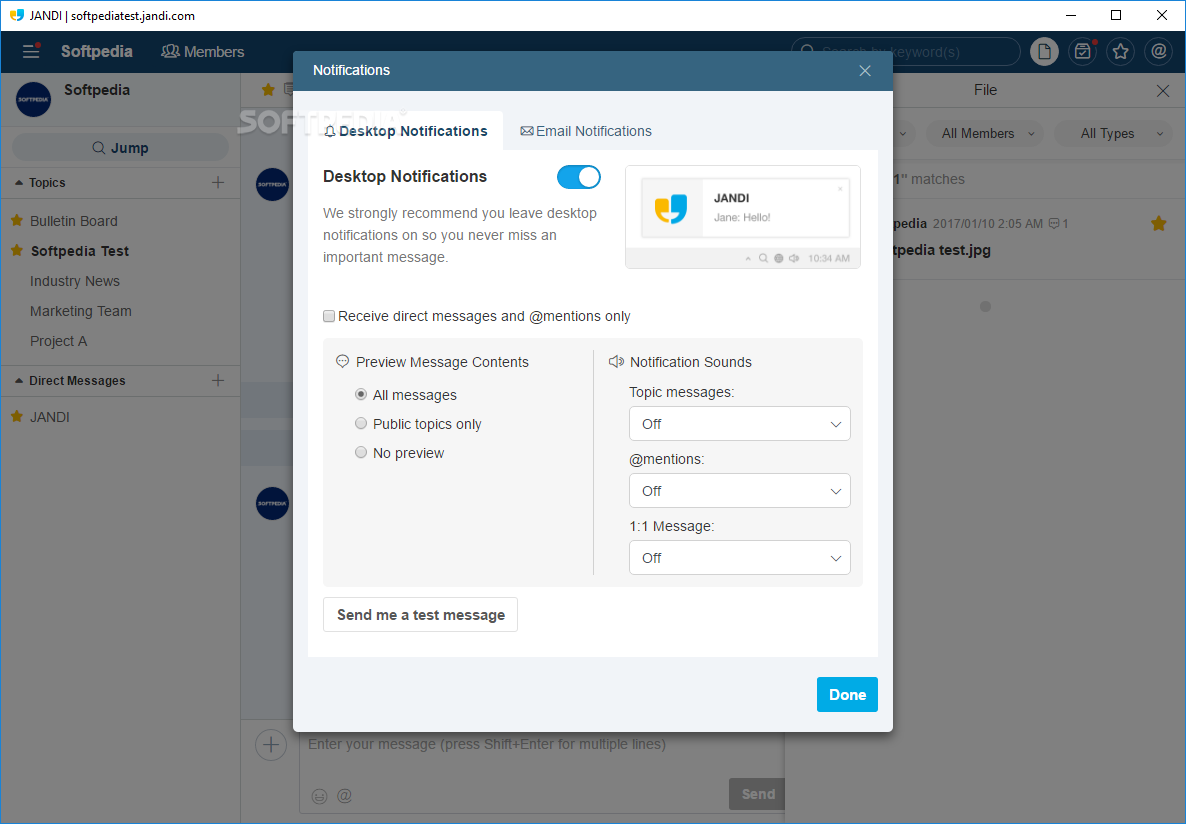1186x824 pixels.
Task: Open the emoji picker icon
Action: click(x=319, y=796)
